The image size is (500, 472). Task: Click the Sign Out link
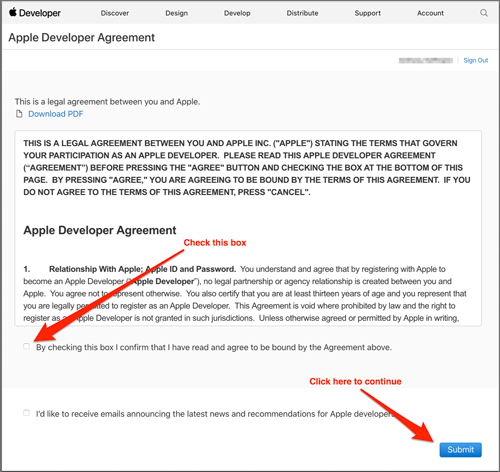point(476,60)
